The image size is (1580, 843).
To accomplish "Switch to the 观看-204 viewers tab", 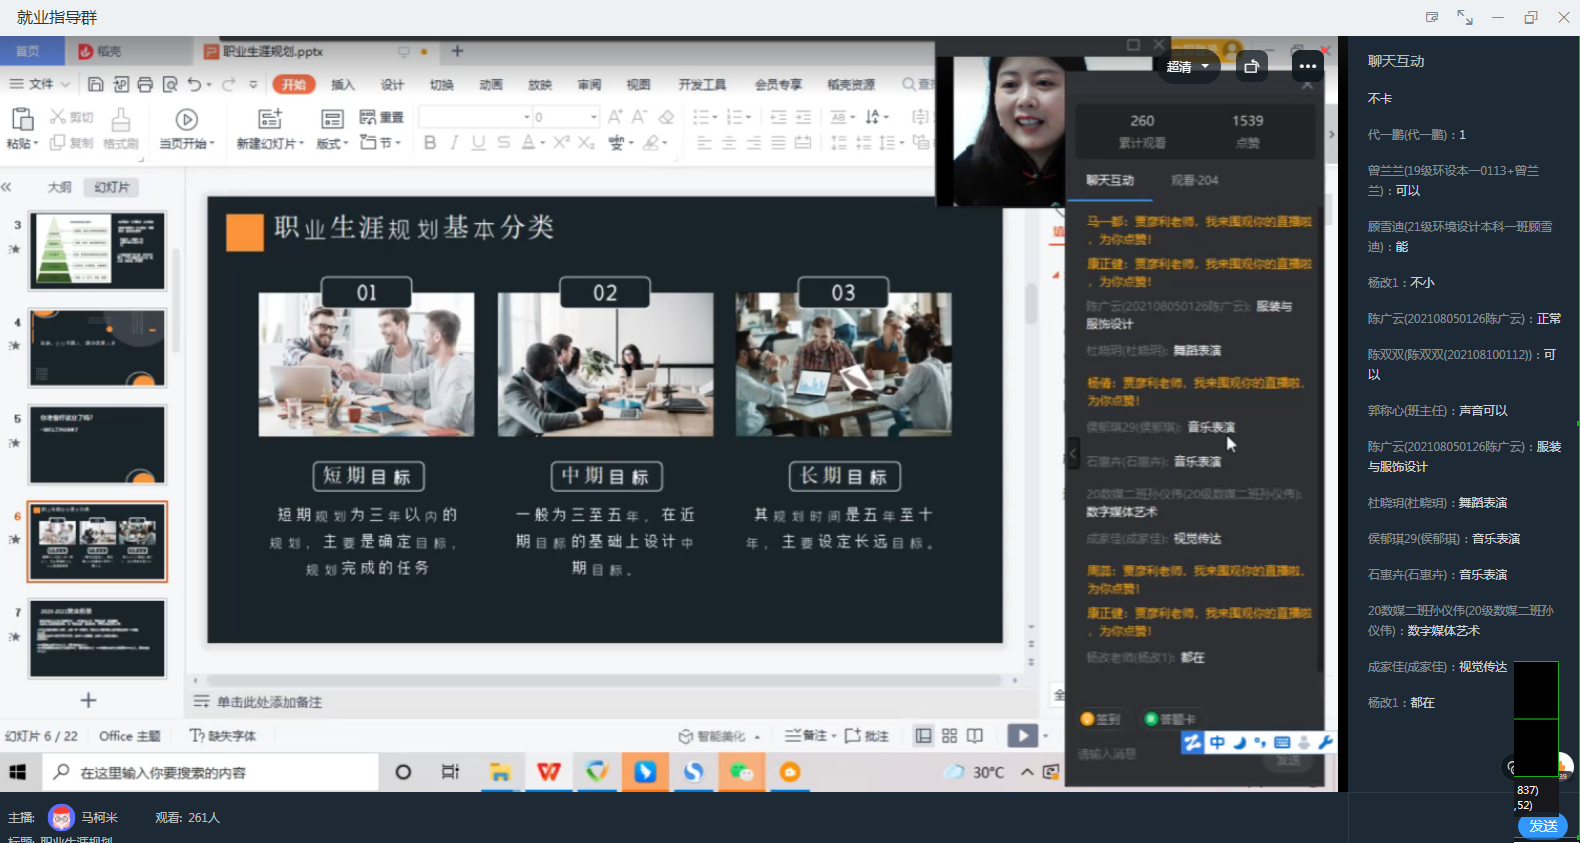I will [x=1194, y=180].
